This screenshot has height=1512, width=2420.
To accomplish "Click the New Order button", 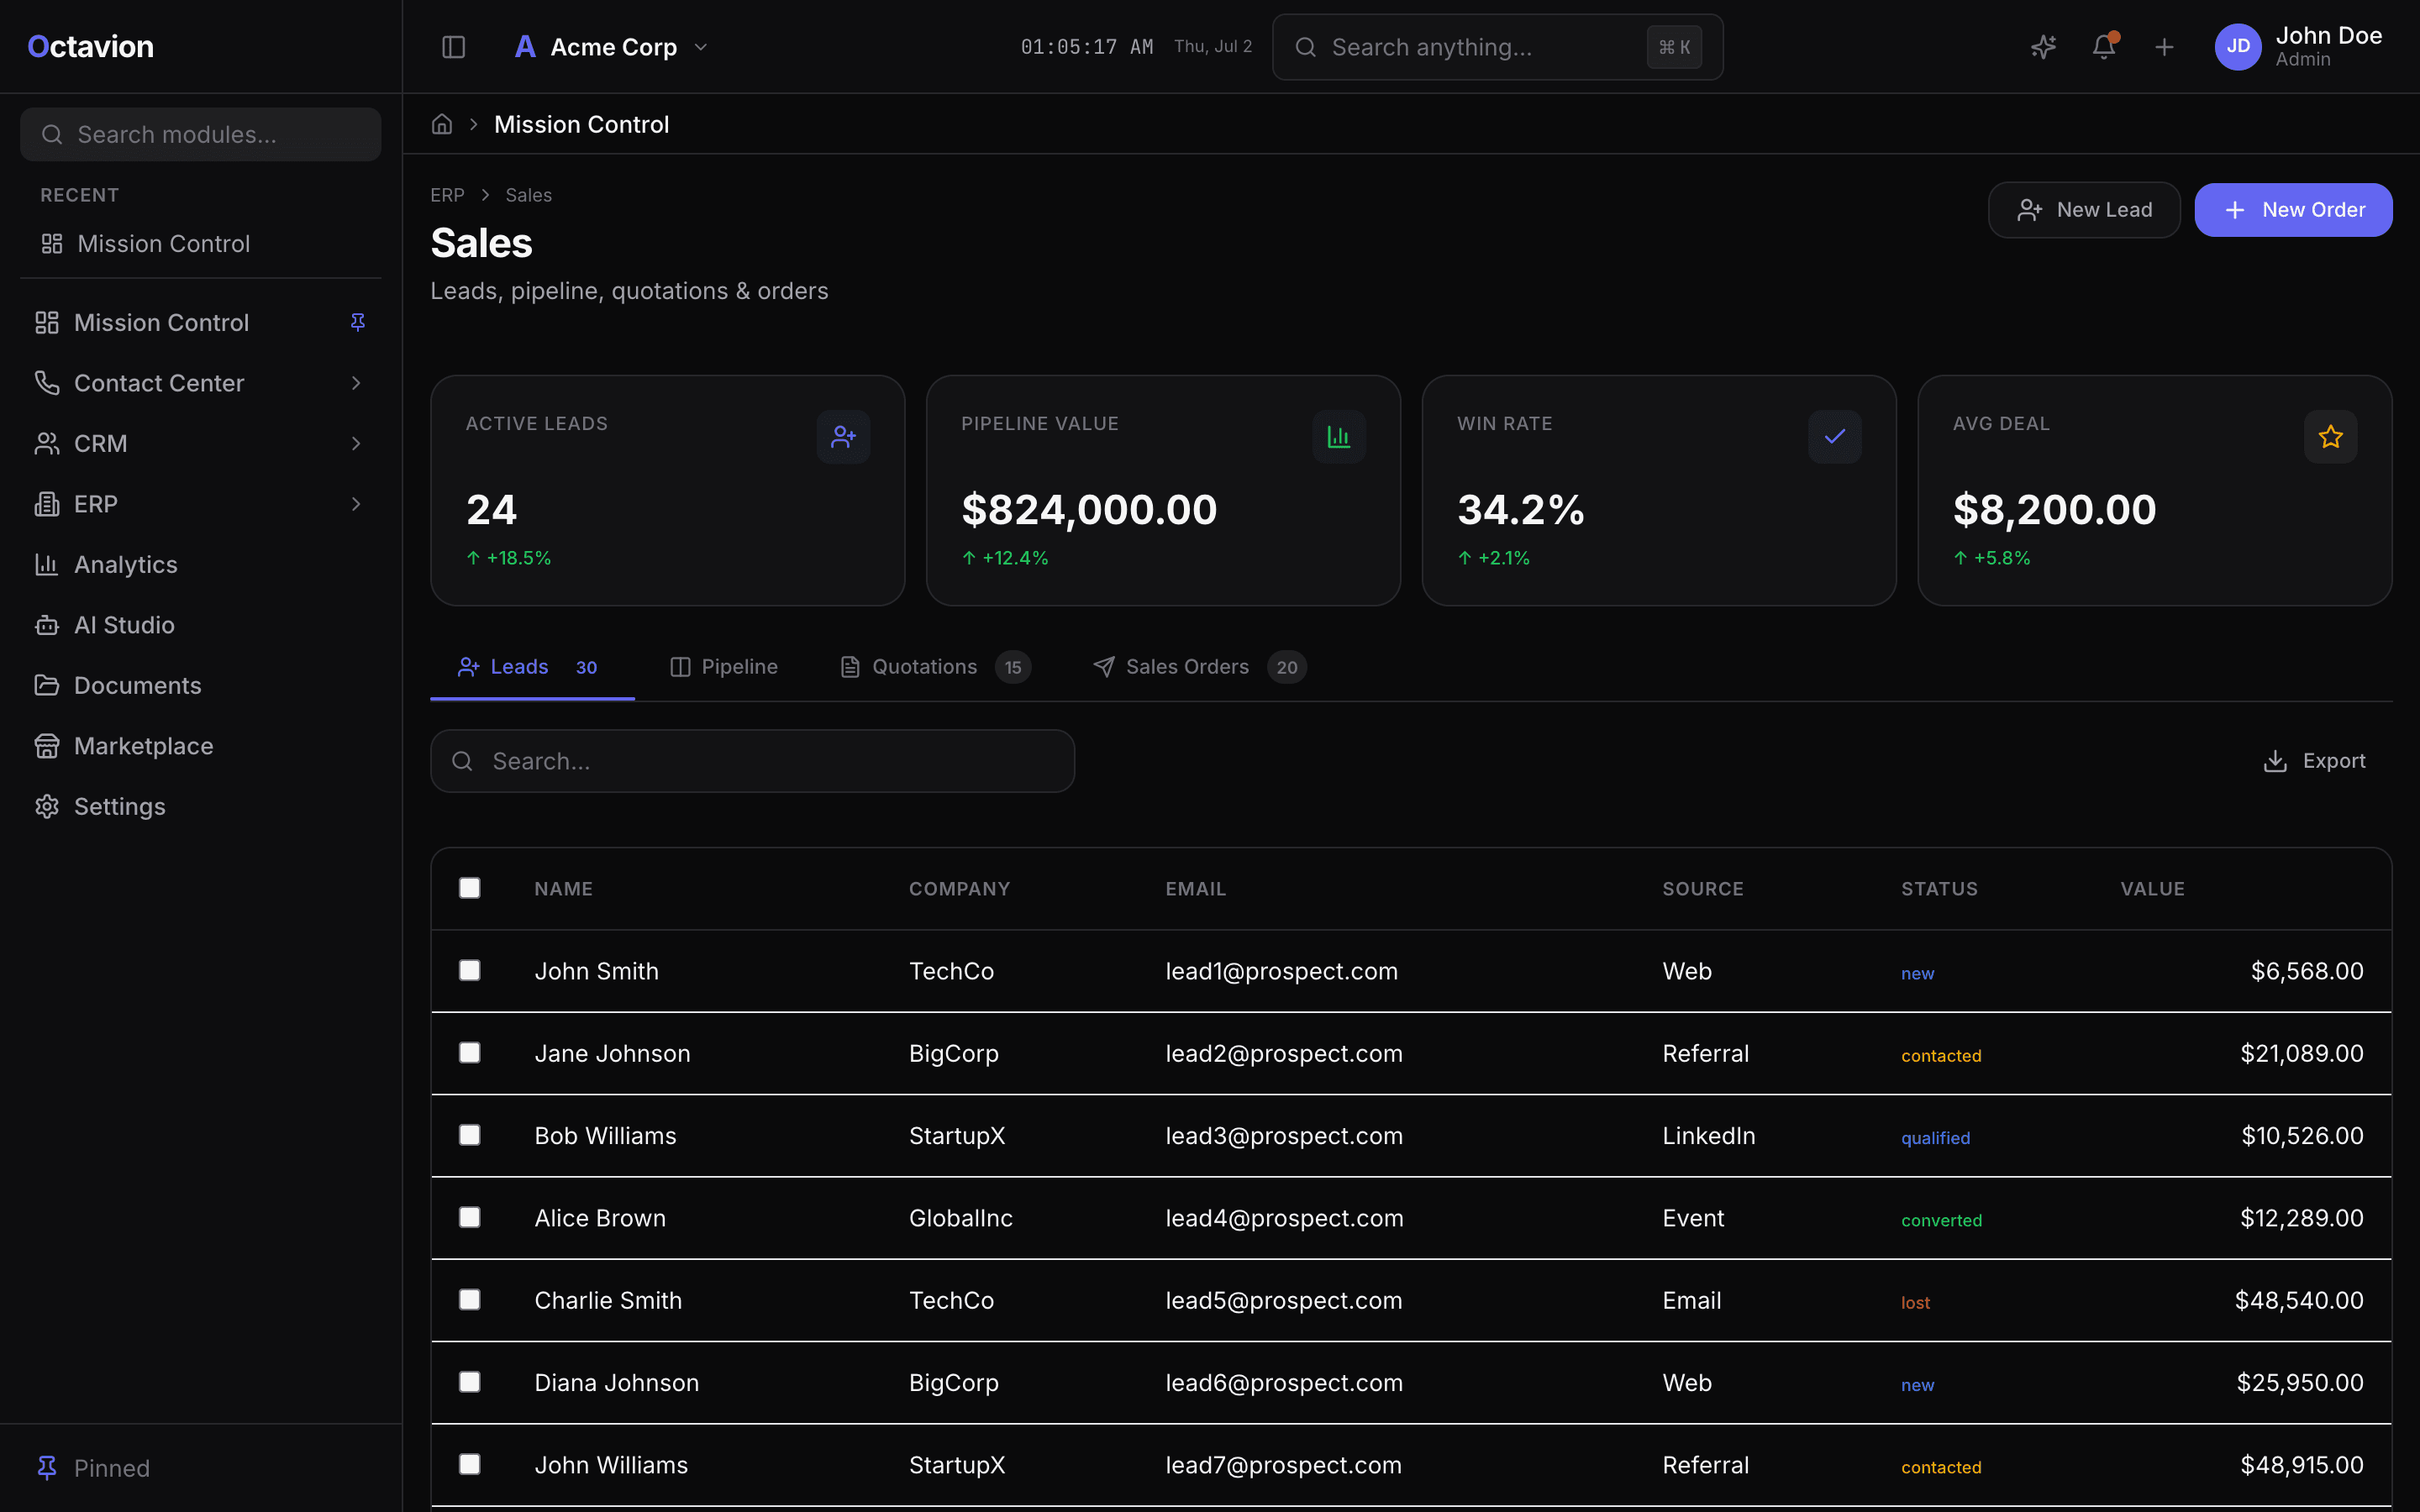I will (x=2293, y=210).
